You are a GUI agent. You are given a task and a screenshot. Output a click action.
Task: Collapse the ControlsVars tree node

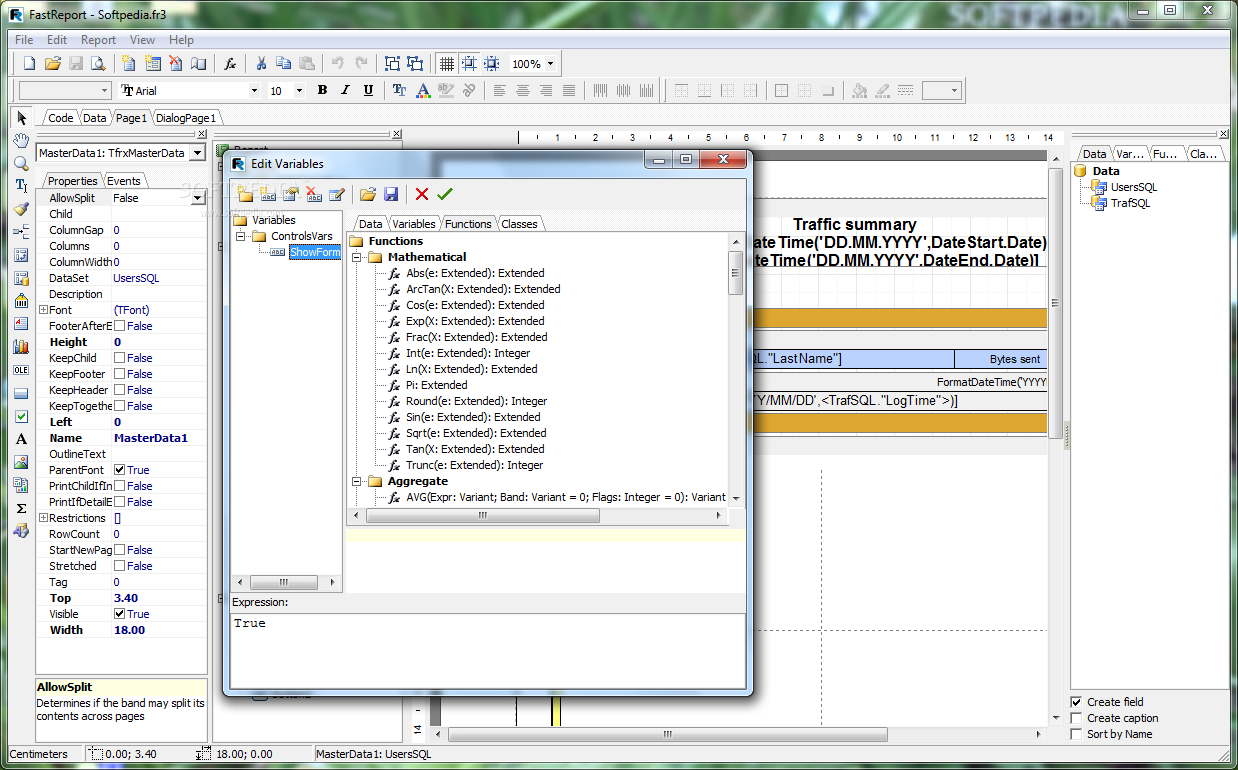[241, 236]
